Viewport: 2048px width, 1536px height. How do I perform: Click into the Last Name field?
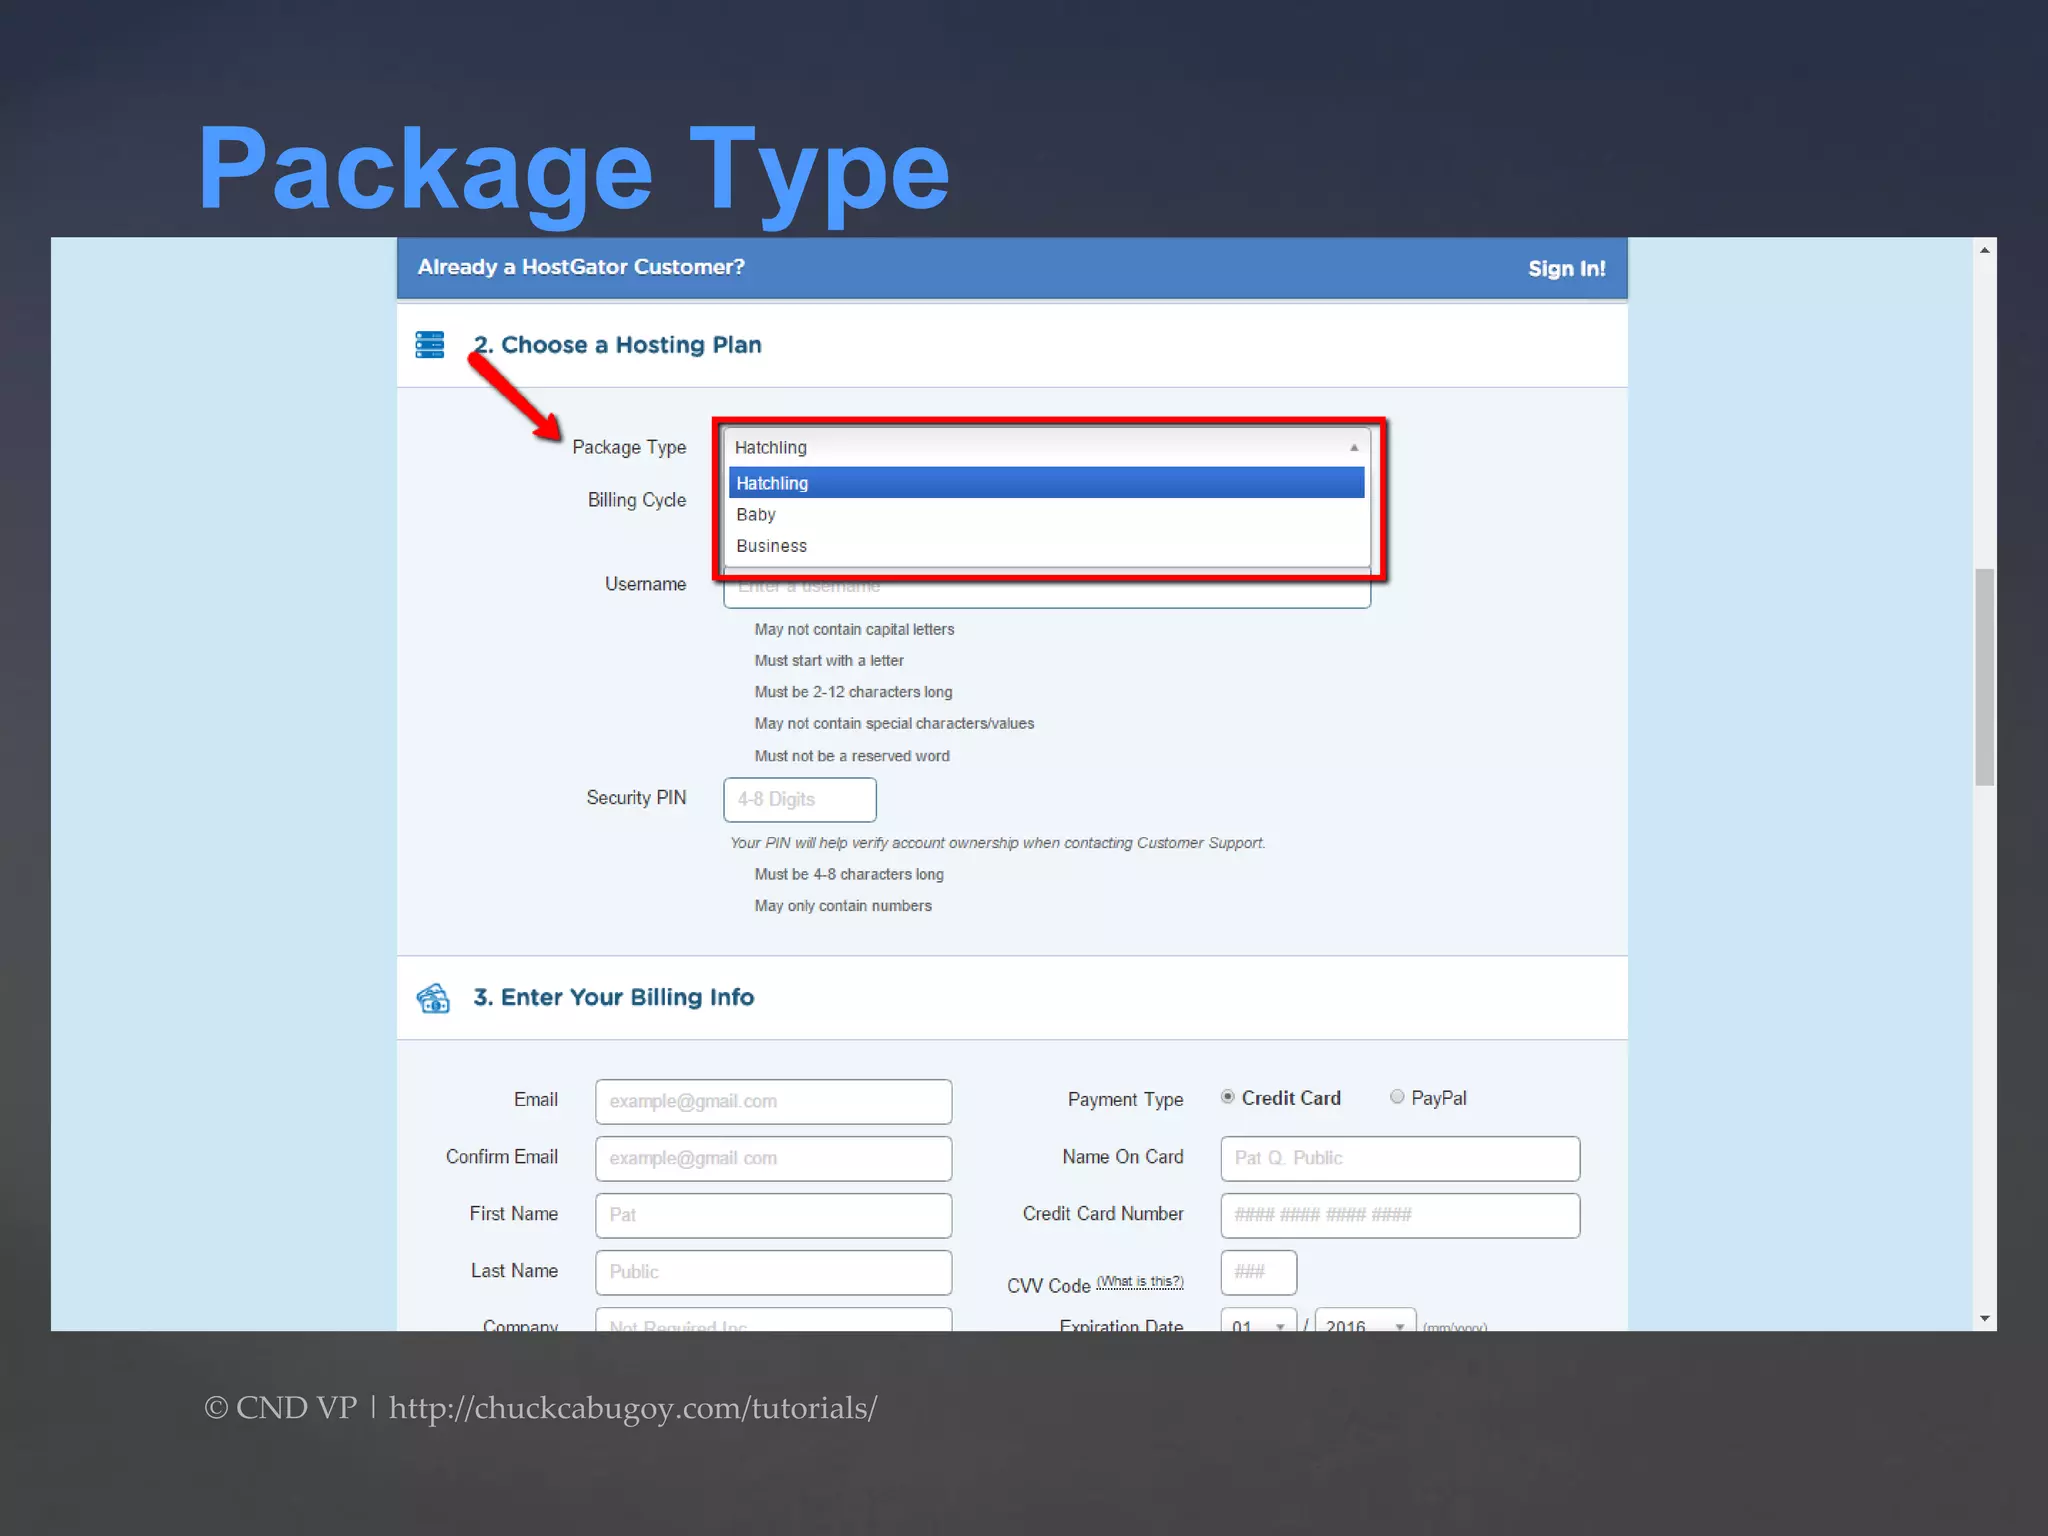click(x=773, y=1272)
